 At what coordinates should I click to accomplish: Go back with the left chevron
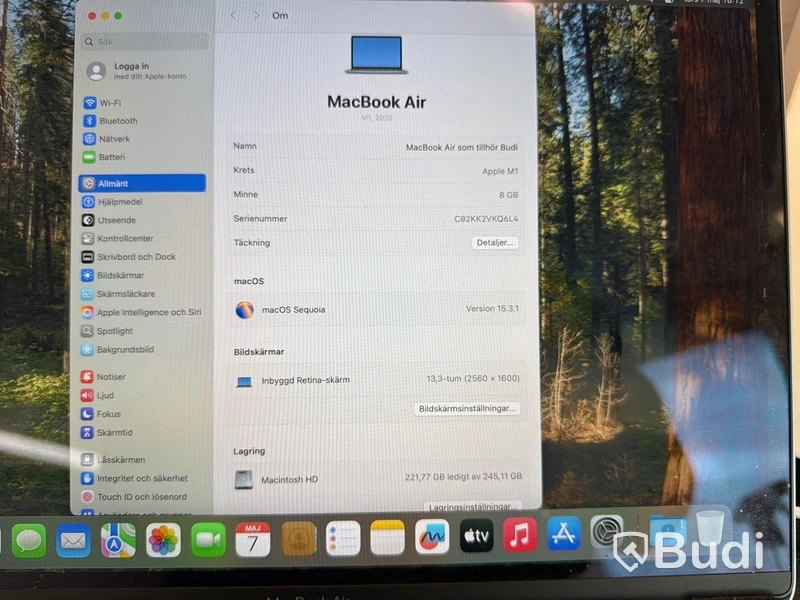tap(234, 16)
